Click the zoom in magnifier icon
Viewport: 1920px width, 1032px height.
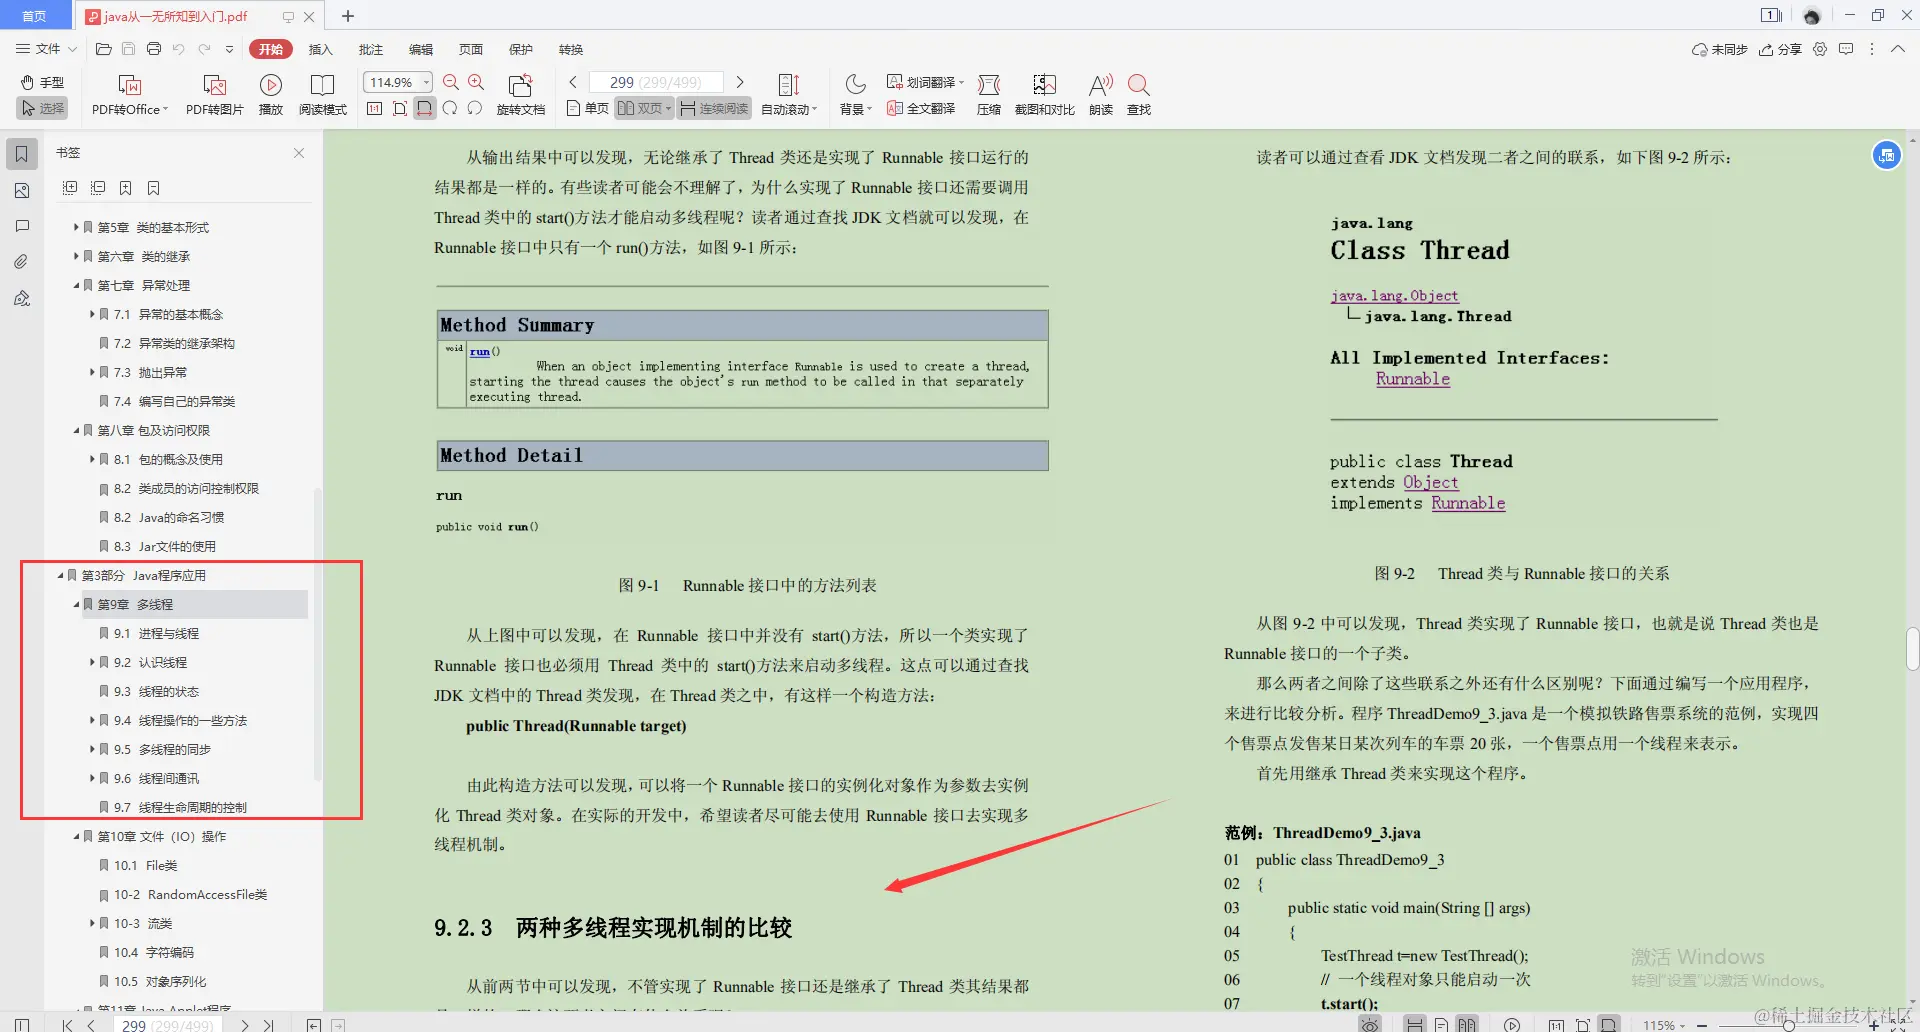[476, 82]
